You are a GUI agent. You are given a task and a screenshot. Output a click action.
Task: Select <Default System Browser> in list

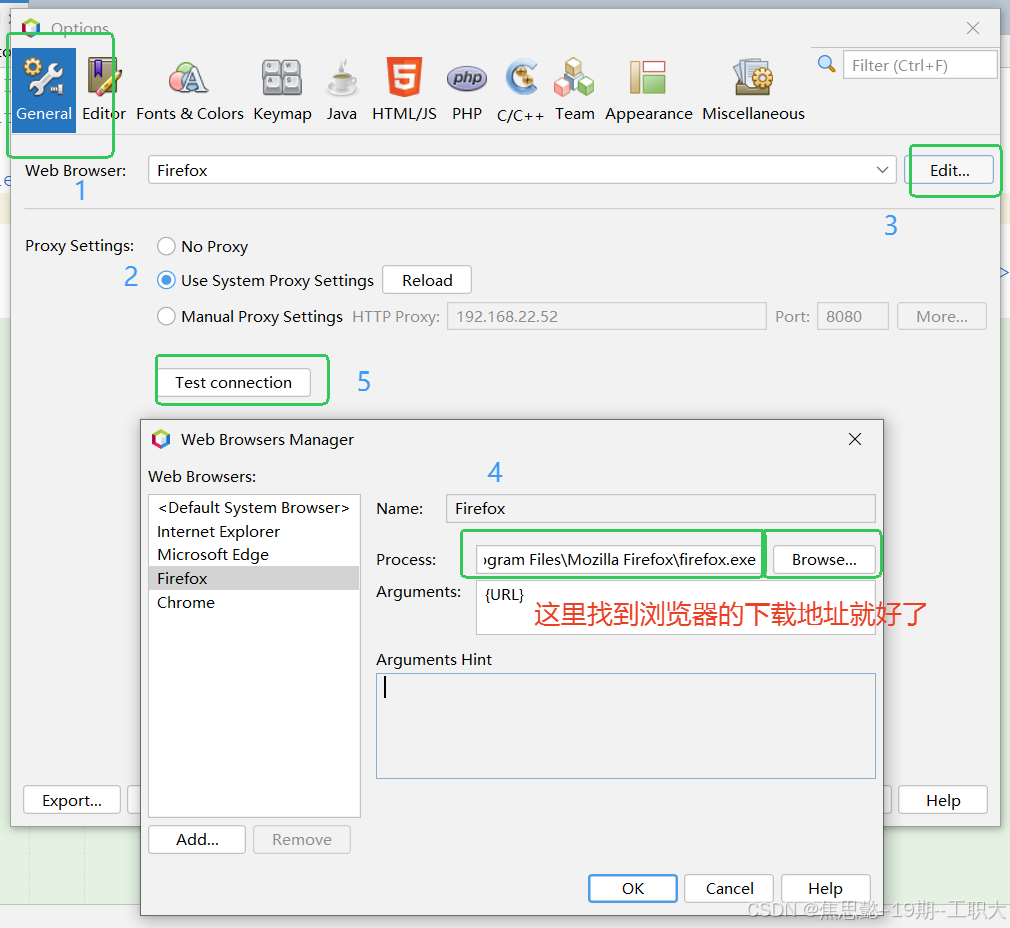(254, 507)
